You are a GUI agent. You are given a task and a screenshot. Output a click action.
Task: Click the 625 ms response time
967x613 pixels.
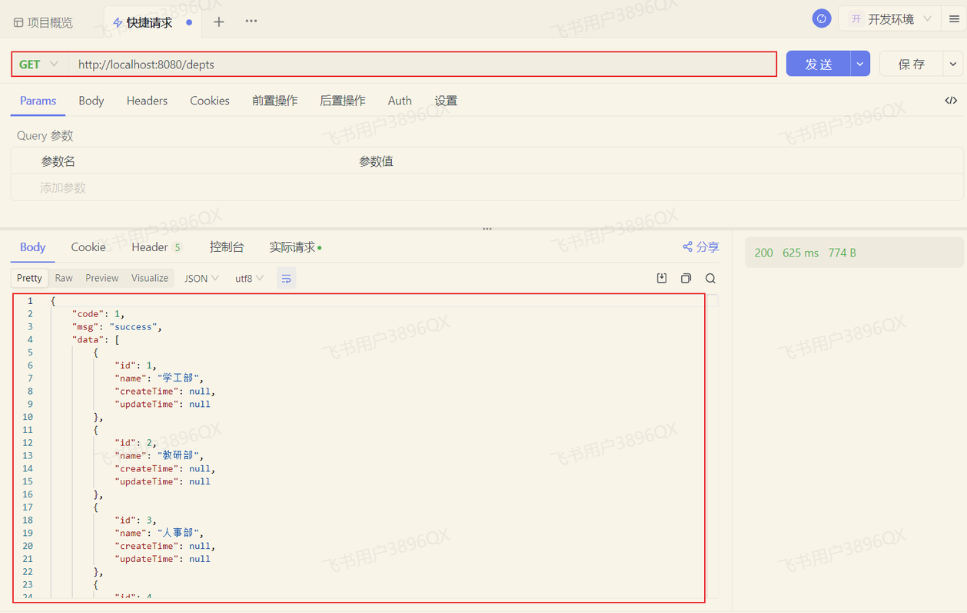tap(800, 253)
